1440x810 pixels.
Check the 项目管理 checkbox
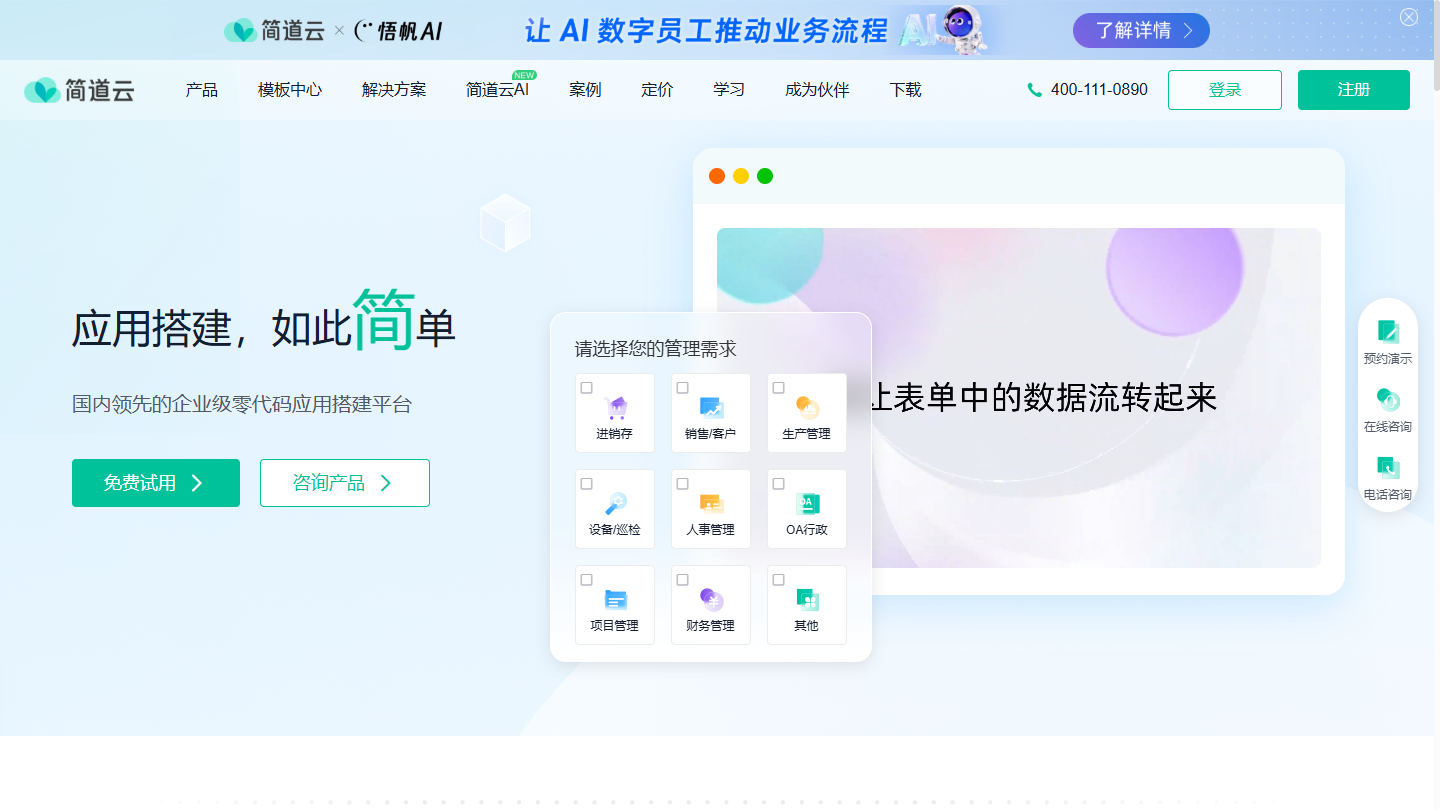pyautogui.click(x=587, y=579)
